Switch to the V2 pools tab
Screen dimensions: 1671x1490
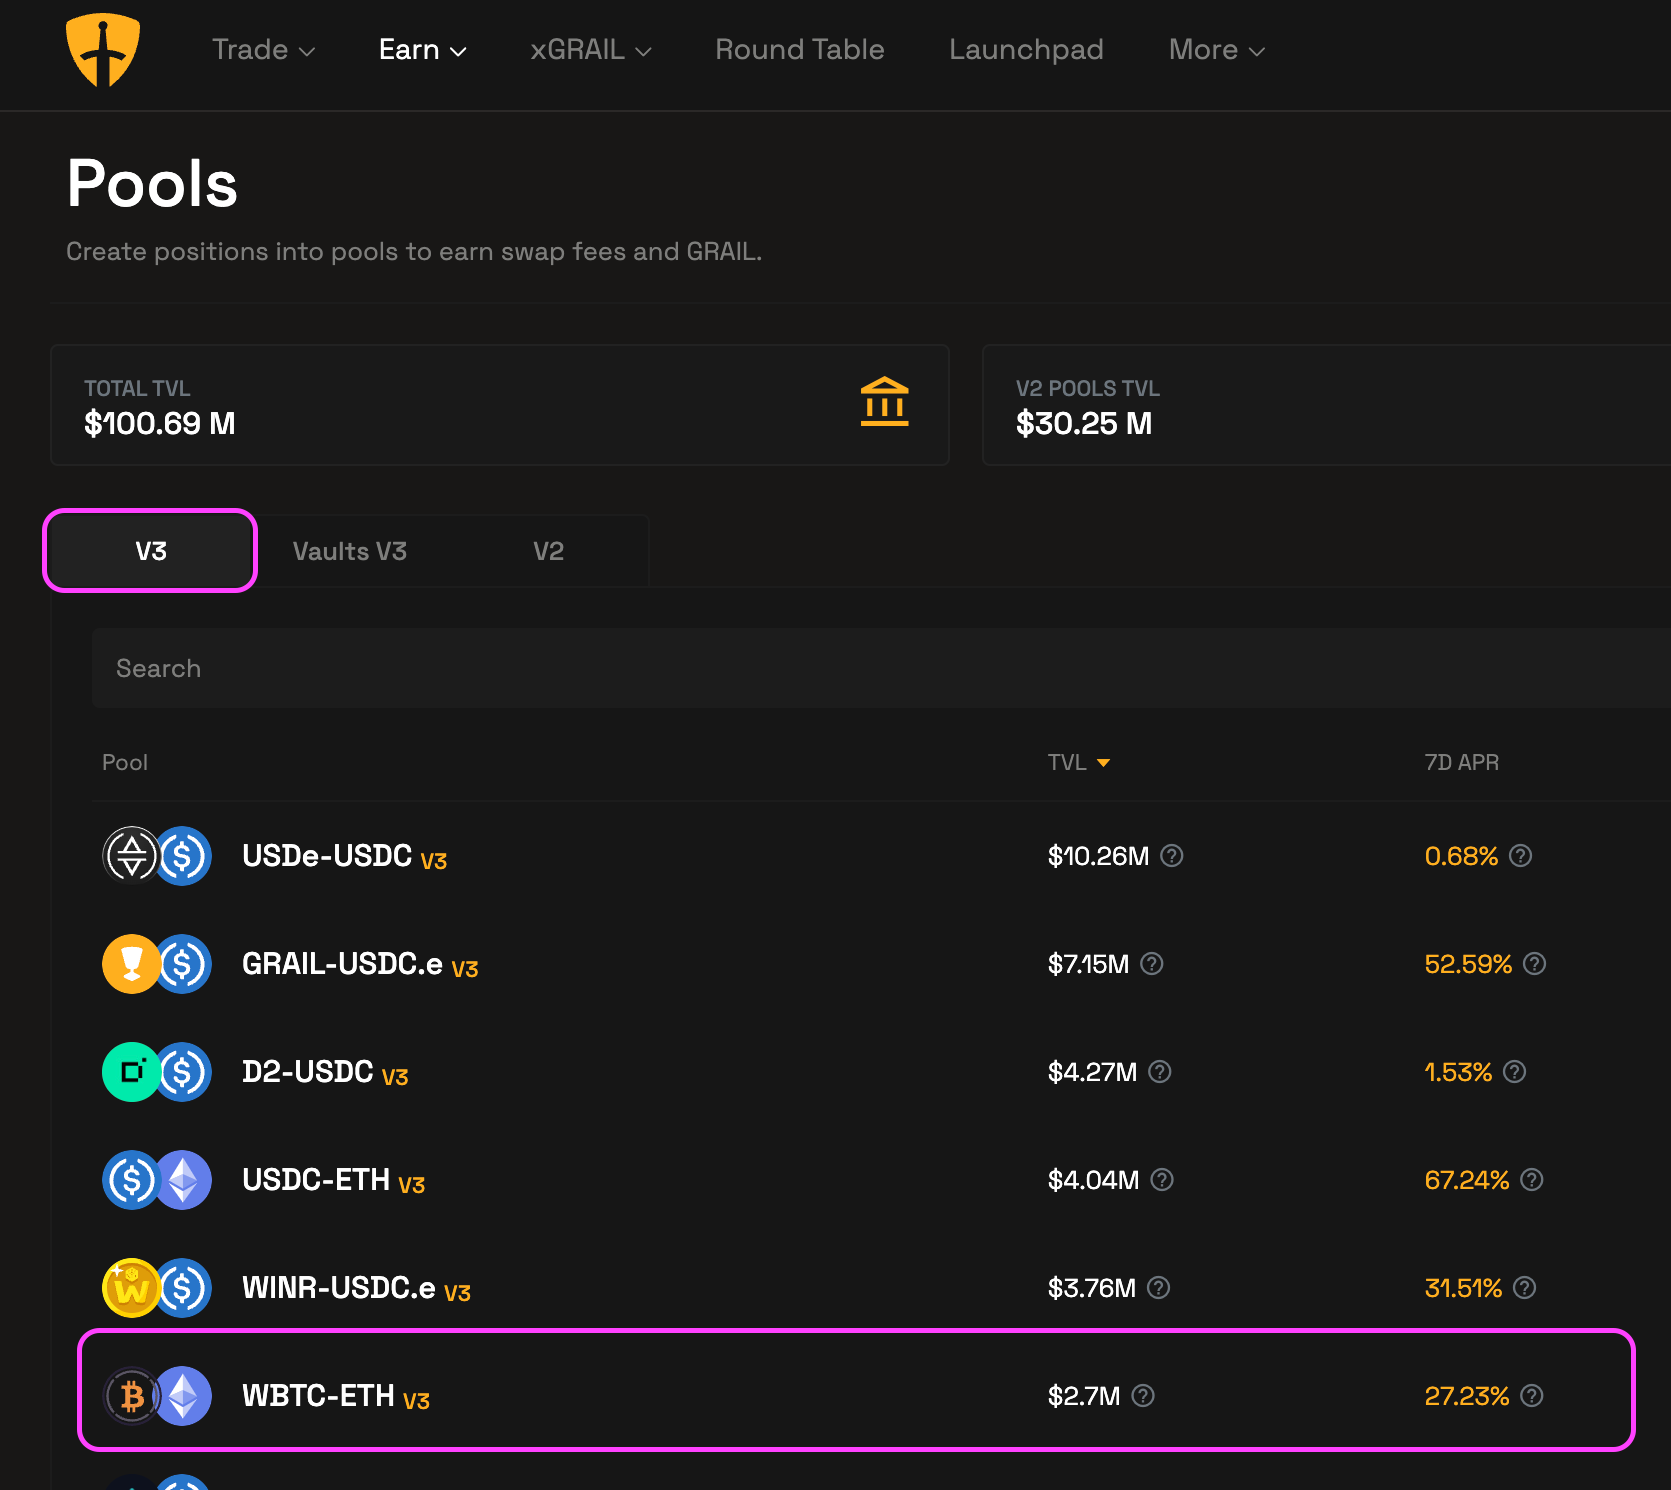coord(548,551)
